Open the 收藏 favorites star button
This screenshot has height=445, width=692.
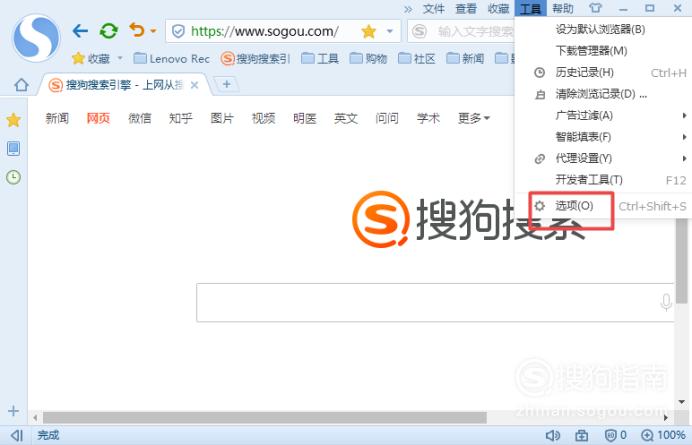91,58
